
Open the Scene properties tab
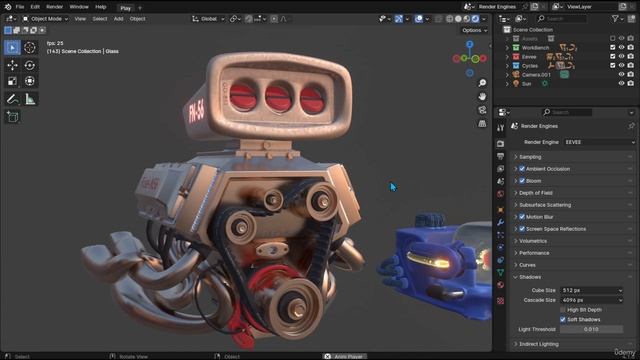[x=500, y=181]
